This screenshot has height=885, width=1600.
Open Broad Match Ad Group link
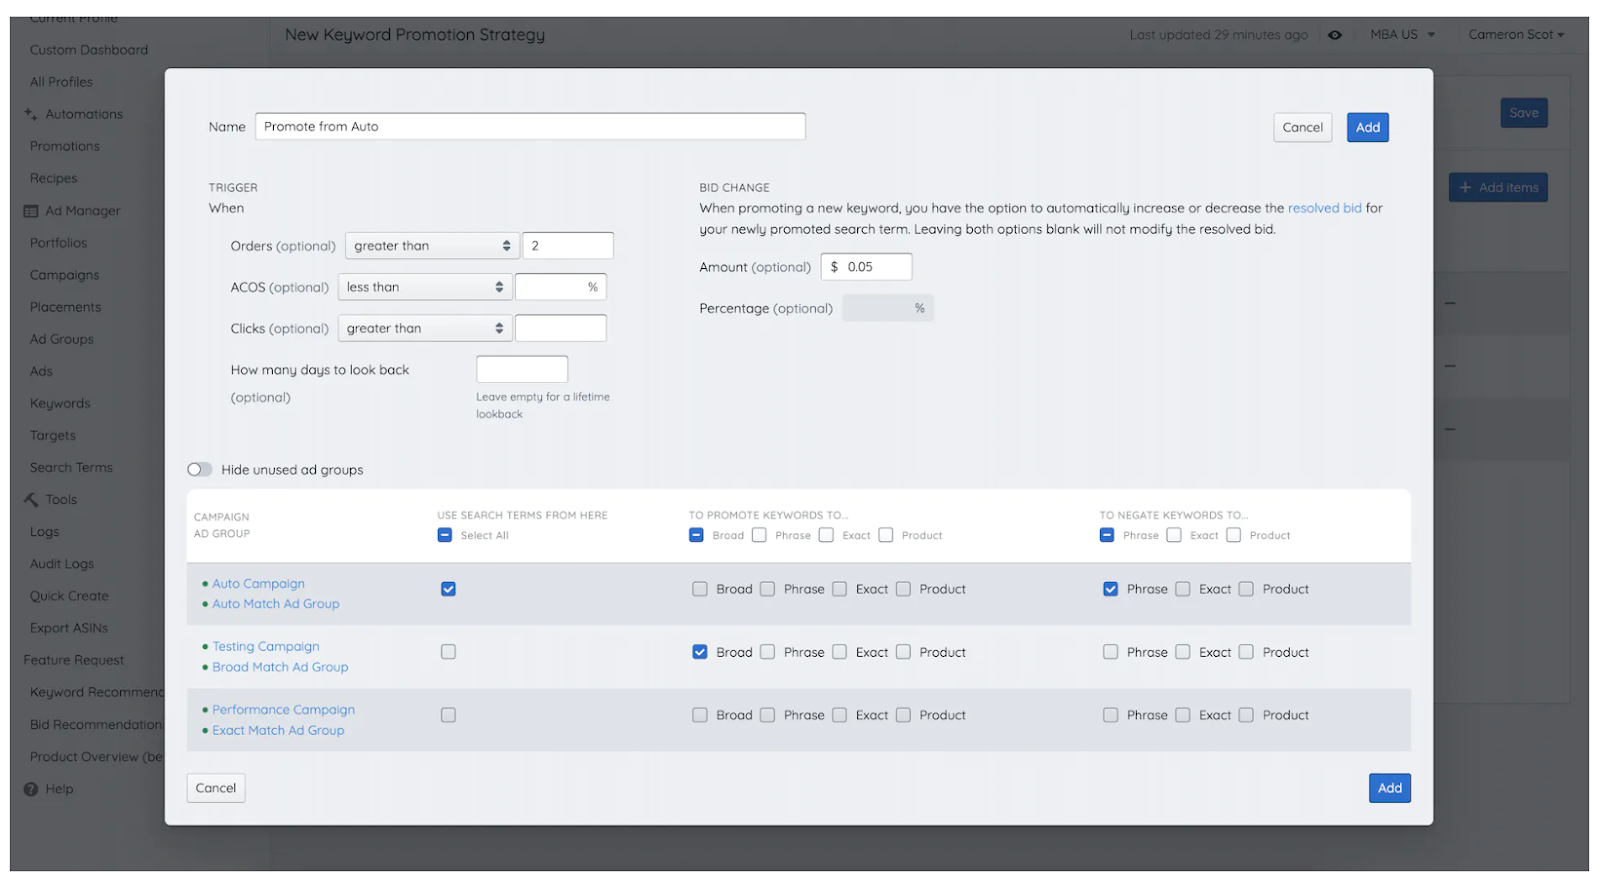(280, 667)
